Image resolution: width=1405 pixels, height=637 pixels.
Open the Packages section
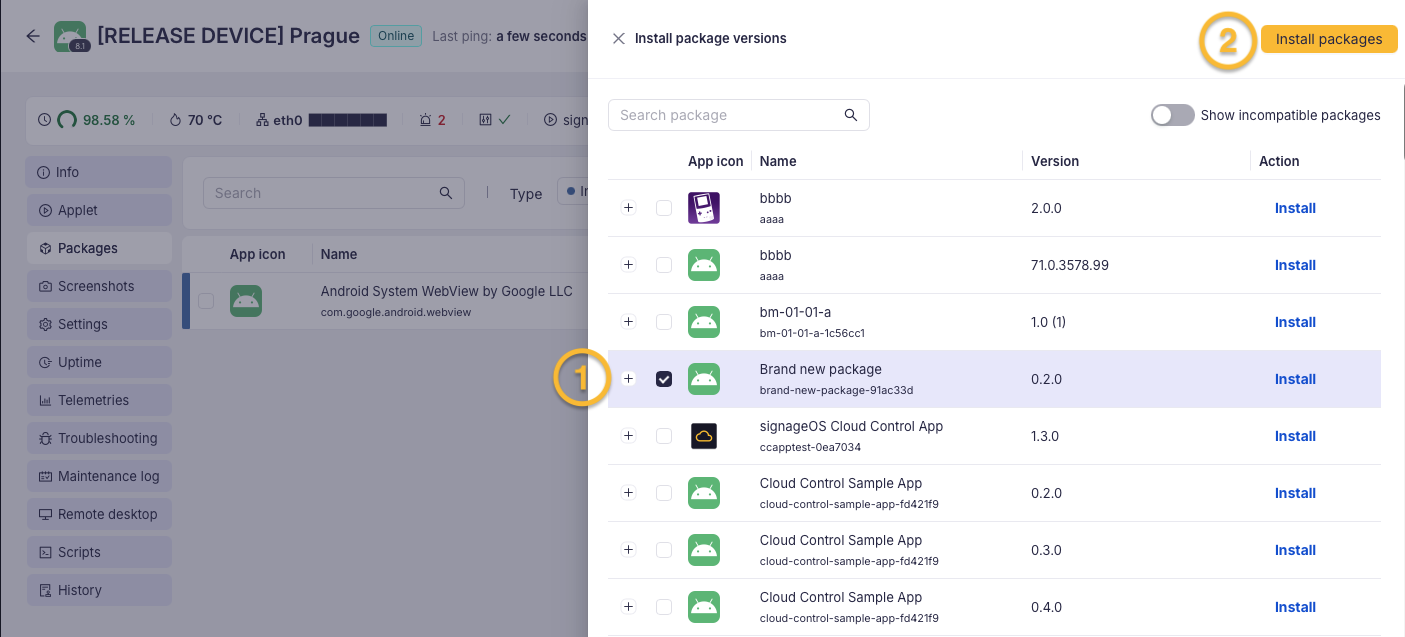(99, 248)
